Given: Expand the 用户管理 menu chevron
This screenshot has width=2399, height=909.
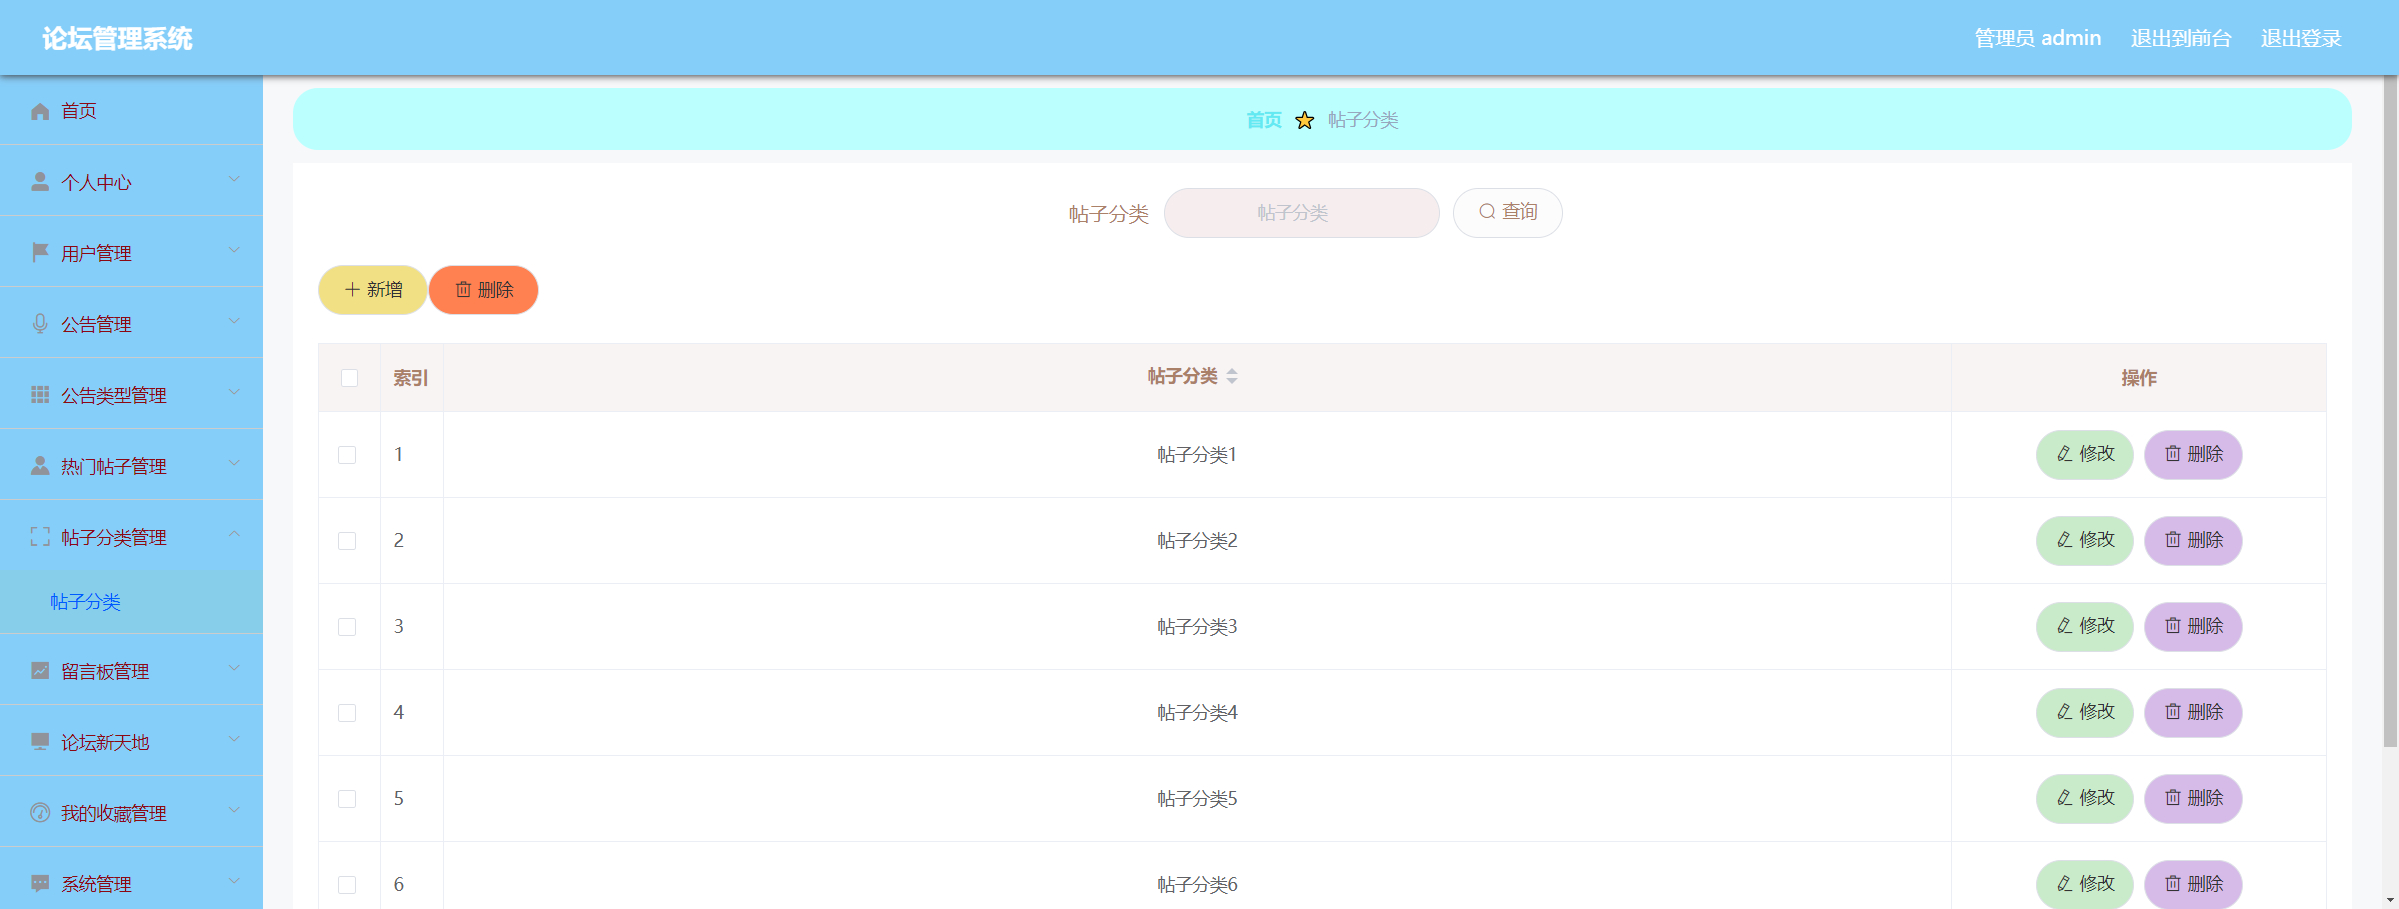Looking at the screenshot, I should 234,251.
